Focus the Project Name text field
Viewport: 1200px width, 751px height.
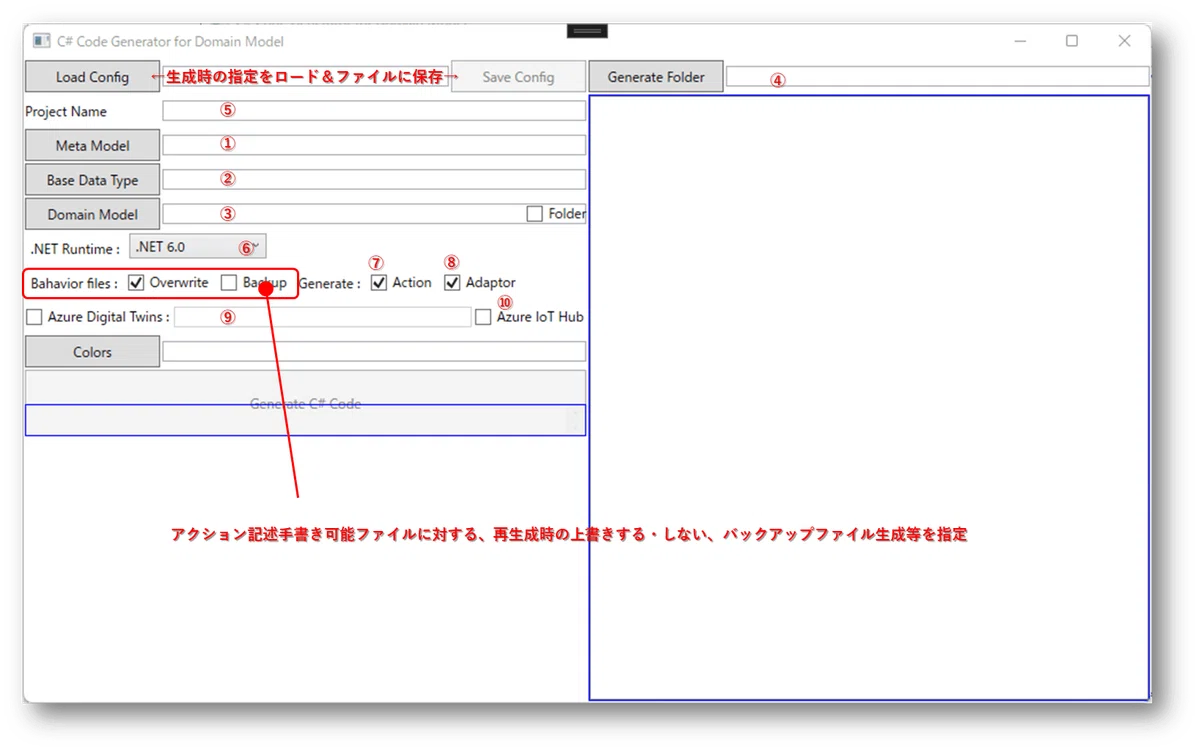[x=374, y=111]
